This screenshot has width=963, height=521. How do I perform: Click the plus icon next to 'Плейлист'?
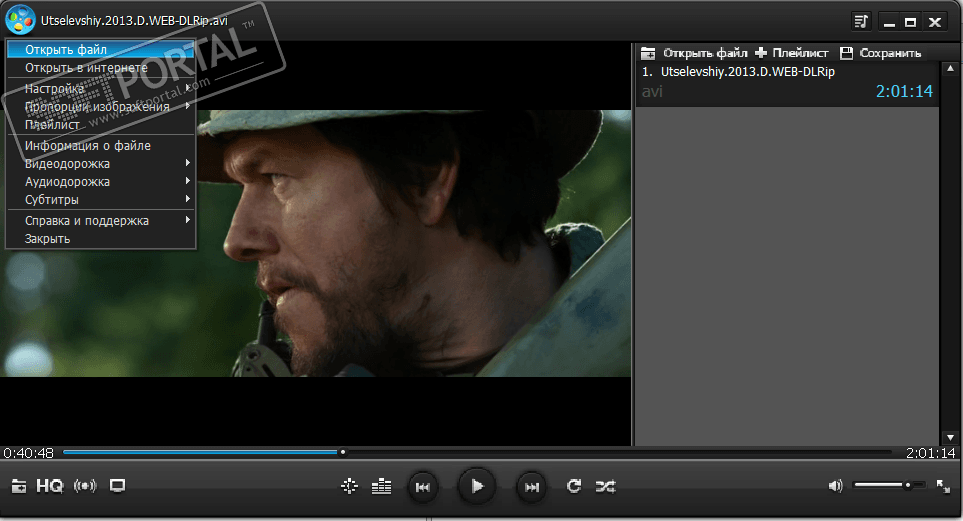(760, 53)
